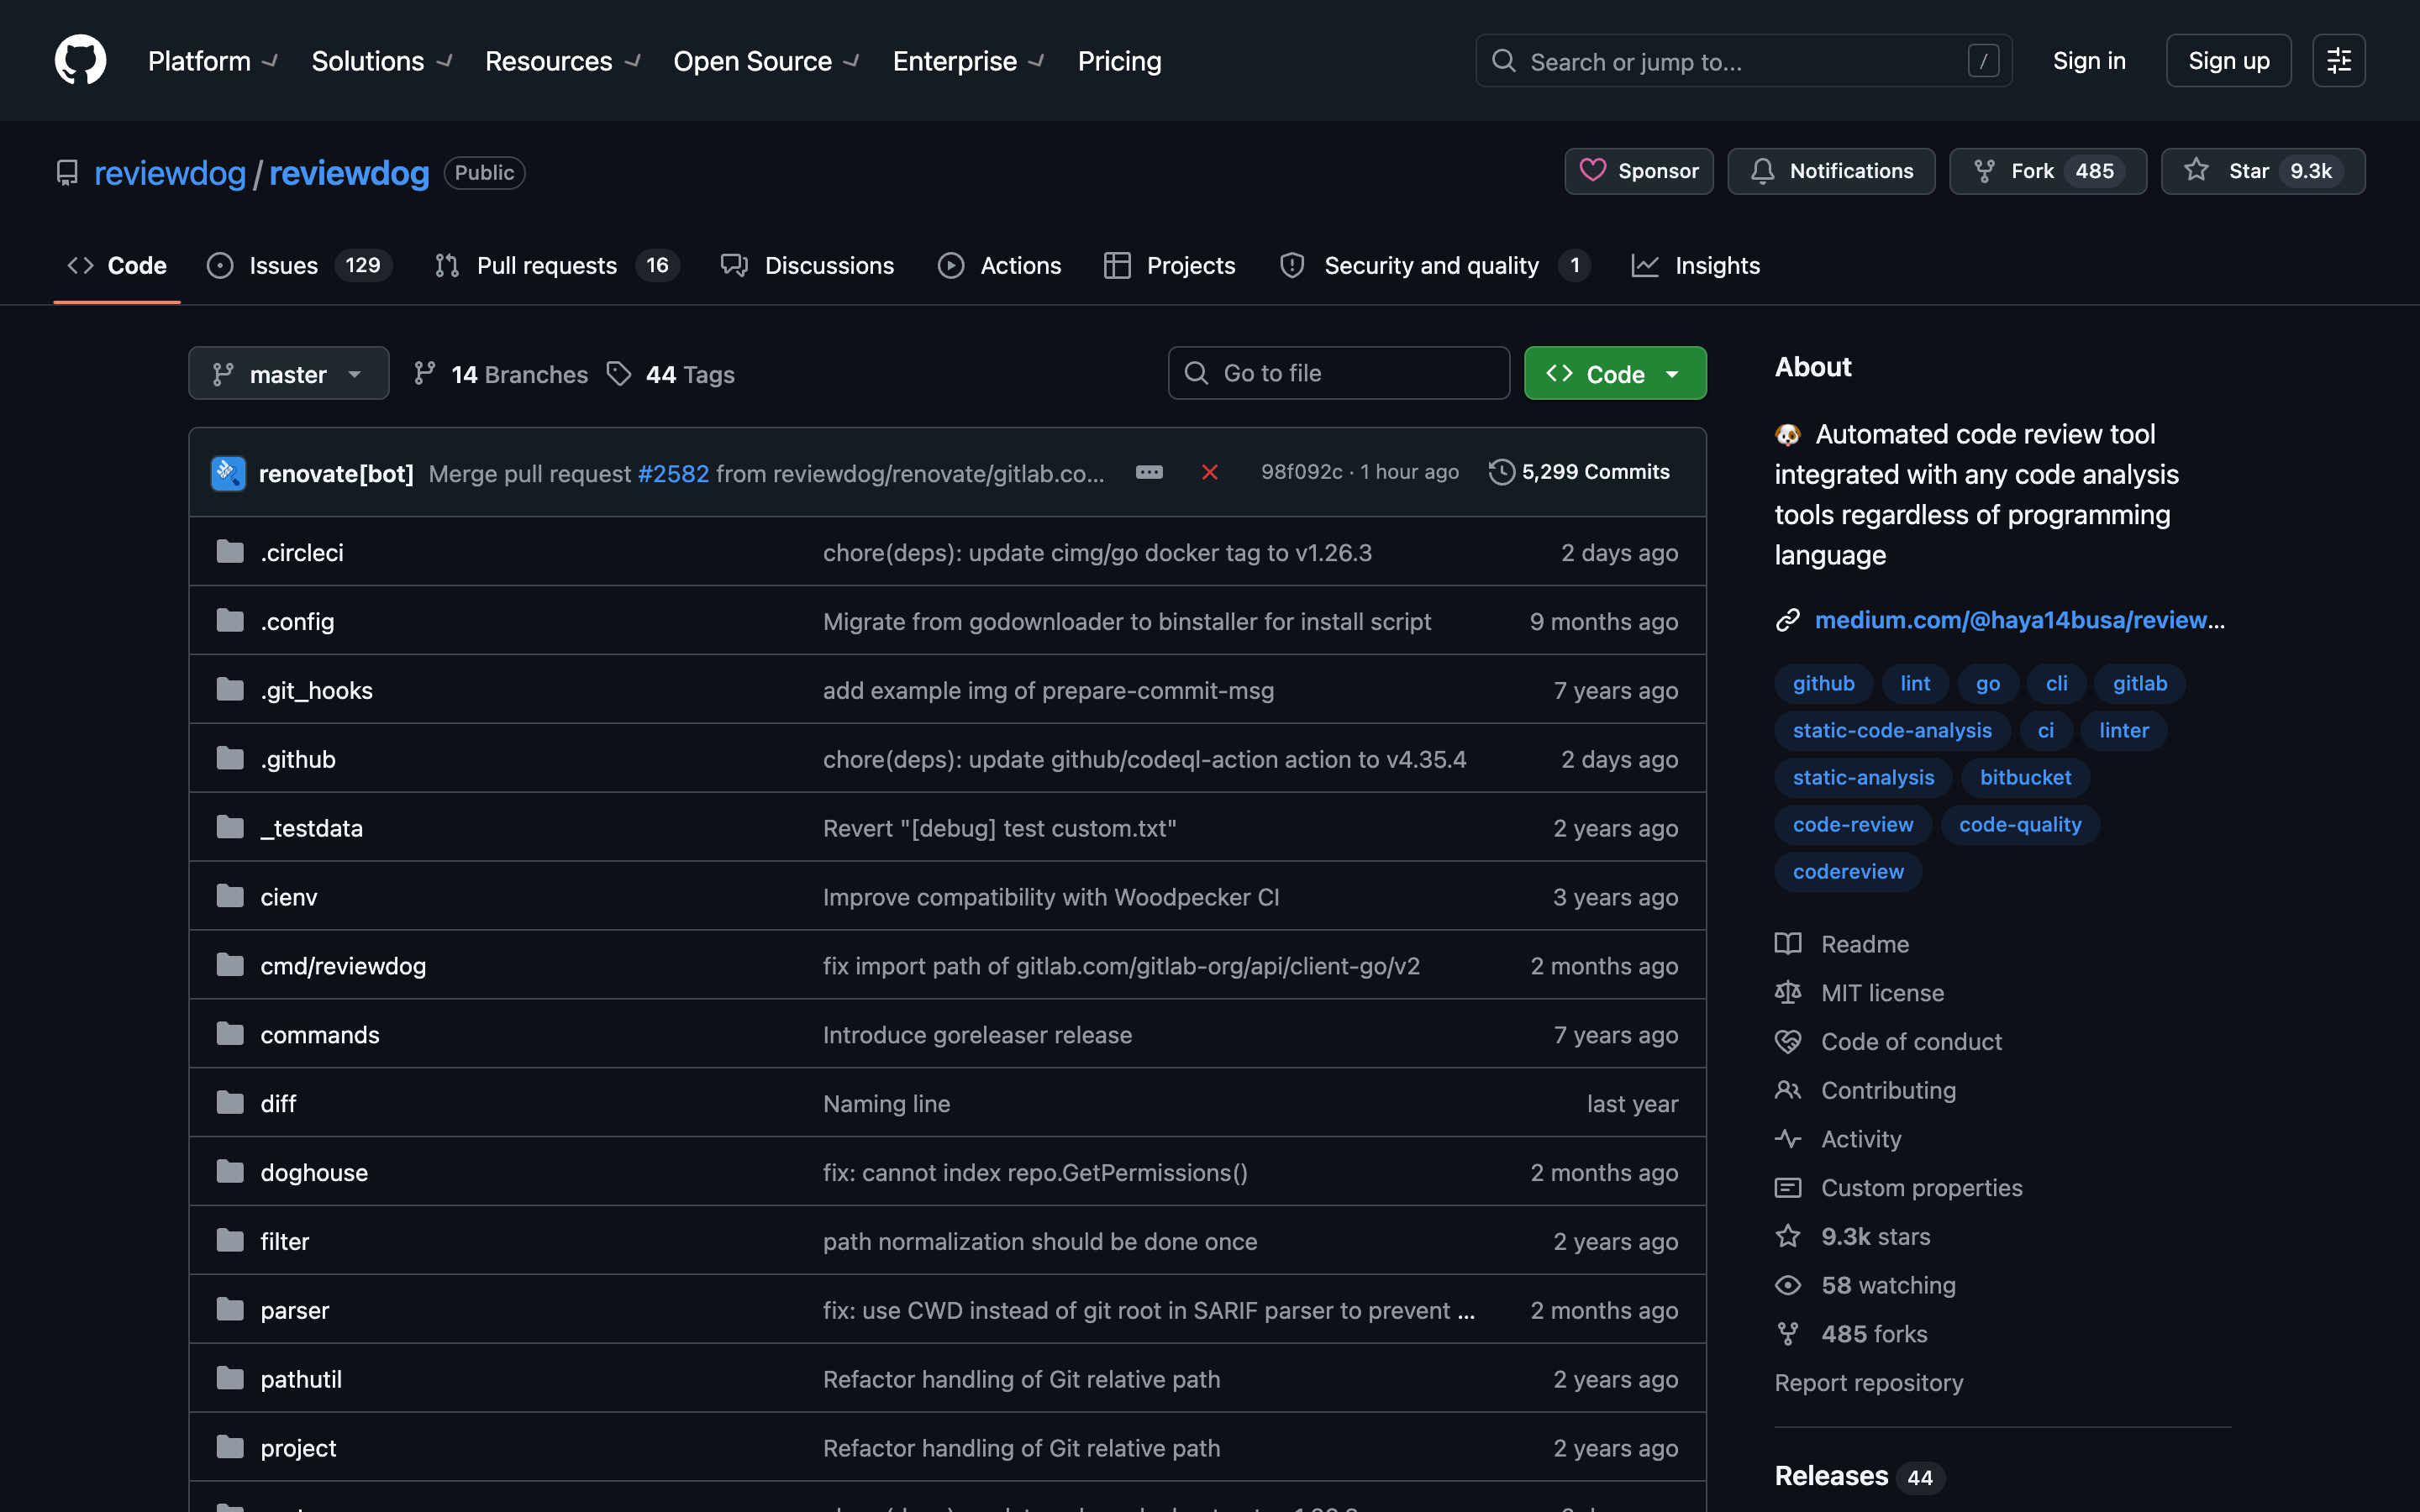Click the bitbucket topic tag
2420x1512 pixels.
tap(2025, 777)
